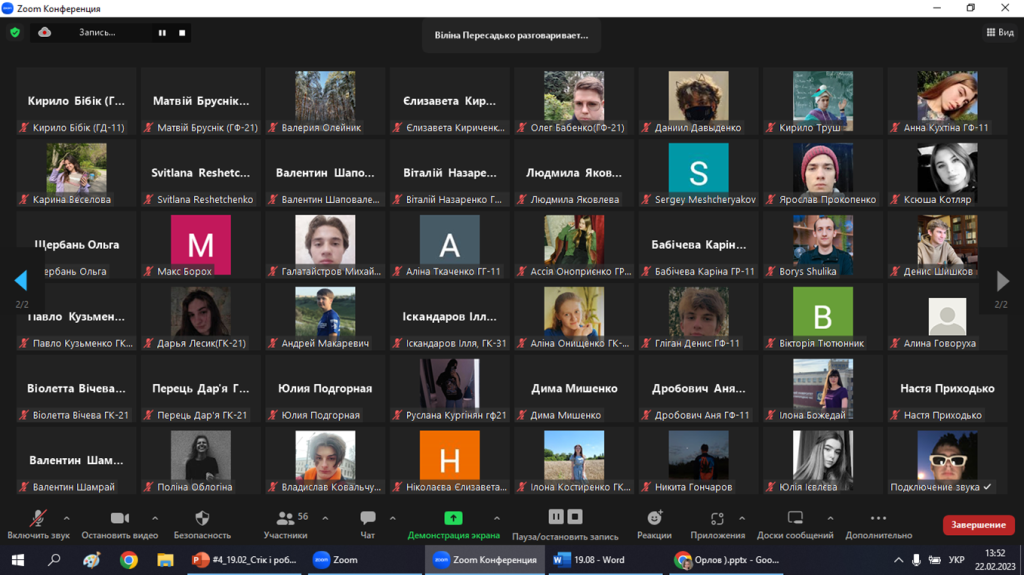1024x575 pixels.
Task: Open the Участники participants panel
Action: [285, 519]
